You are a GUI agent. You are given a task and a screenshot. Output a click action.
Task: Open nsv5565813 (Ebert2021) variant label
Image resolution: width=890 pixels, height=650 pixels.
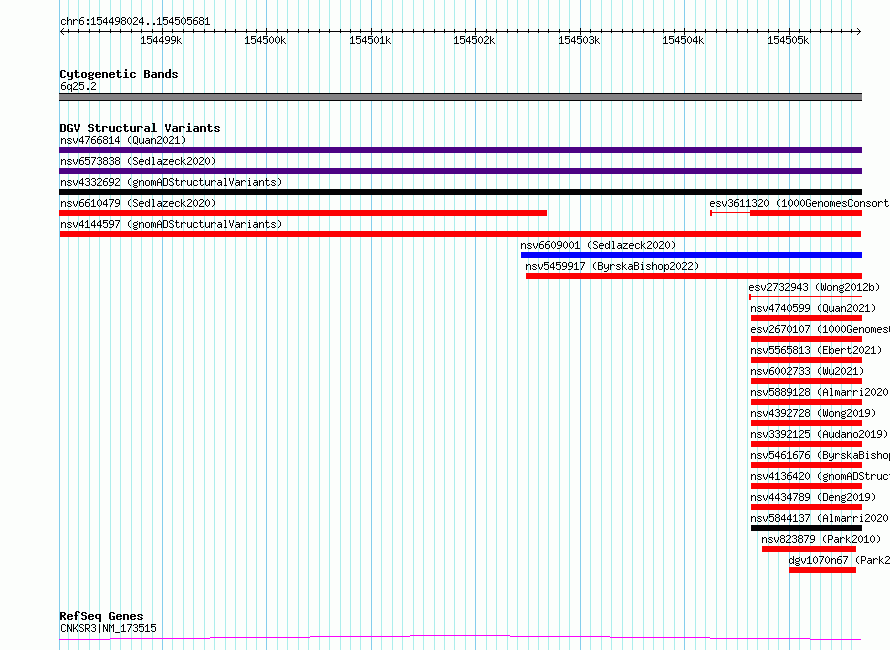[x=816, y=350]
